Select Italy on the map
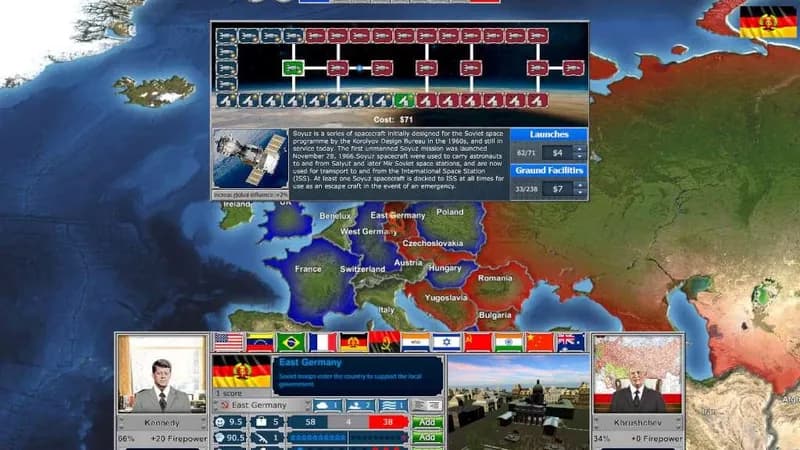The image size is (800, 450). pos(386,310)
